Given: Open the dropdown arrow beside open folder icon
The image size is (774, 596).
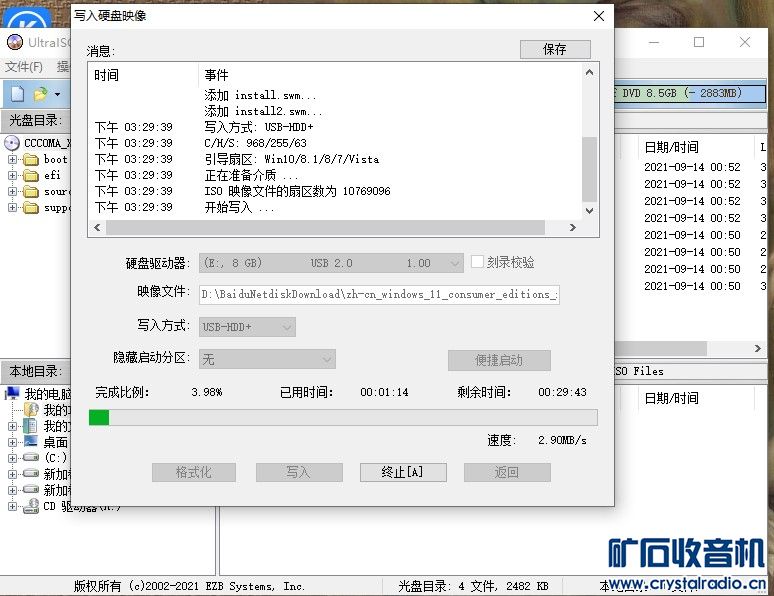Looking at the screenshot, I should click(57, 94).
